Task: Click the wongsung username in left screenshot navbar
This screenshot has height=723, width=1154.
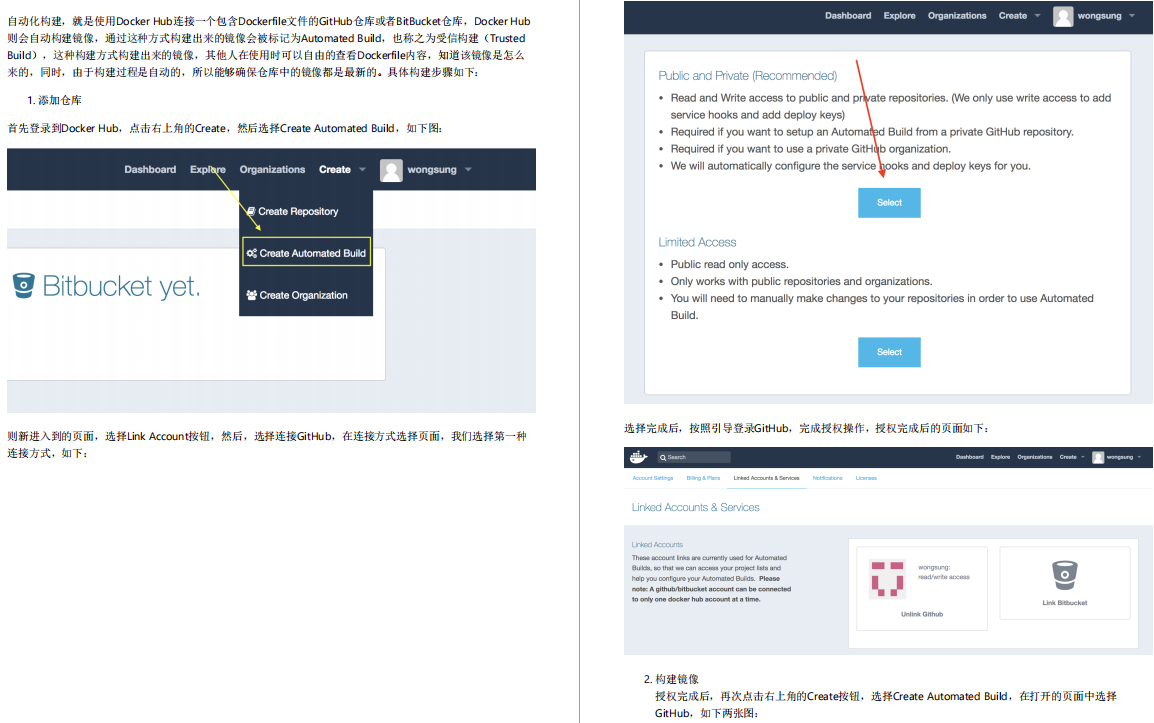Action: coord(432,169)
